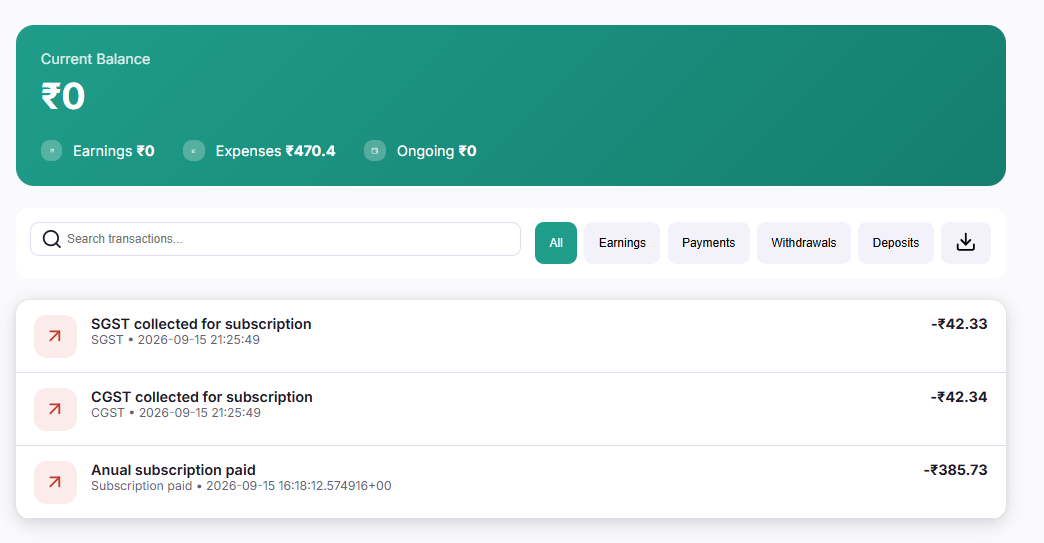The image size is (1044, 543).
Task: Show only Deposits transactions
Action: (896, 243)
